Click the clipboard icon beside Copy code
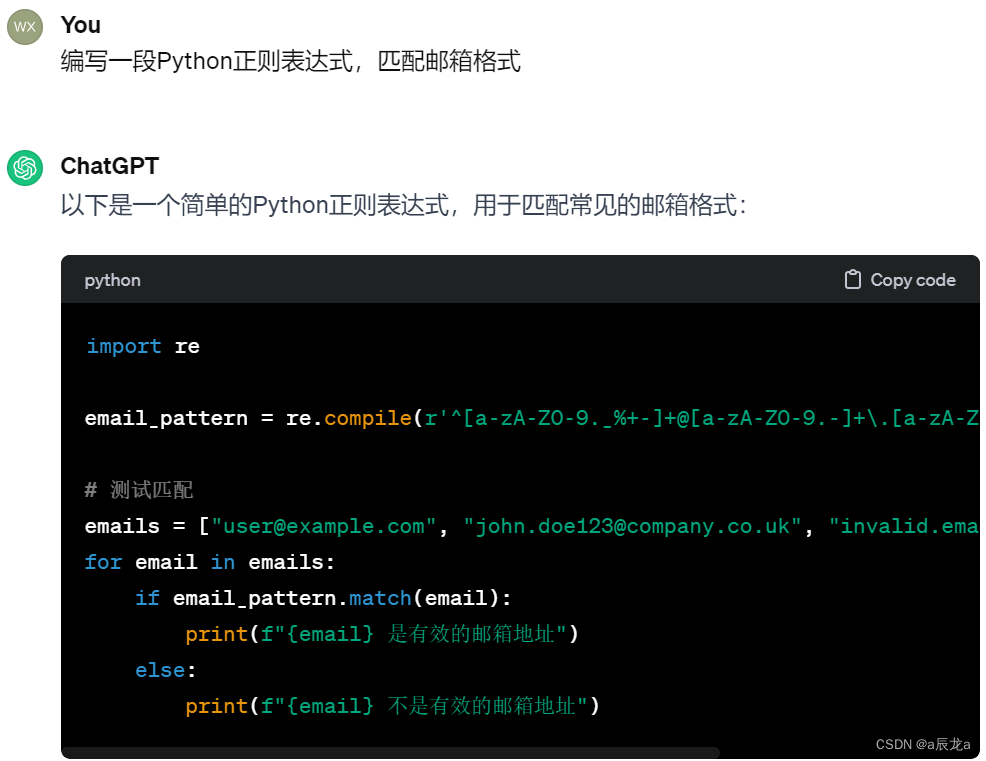The height and width of the screenshot is (761, 986). tap(851, 280)
